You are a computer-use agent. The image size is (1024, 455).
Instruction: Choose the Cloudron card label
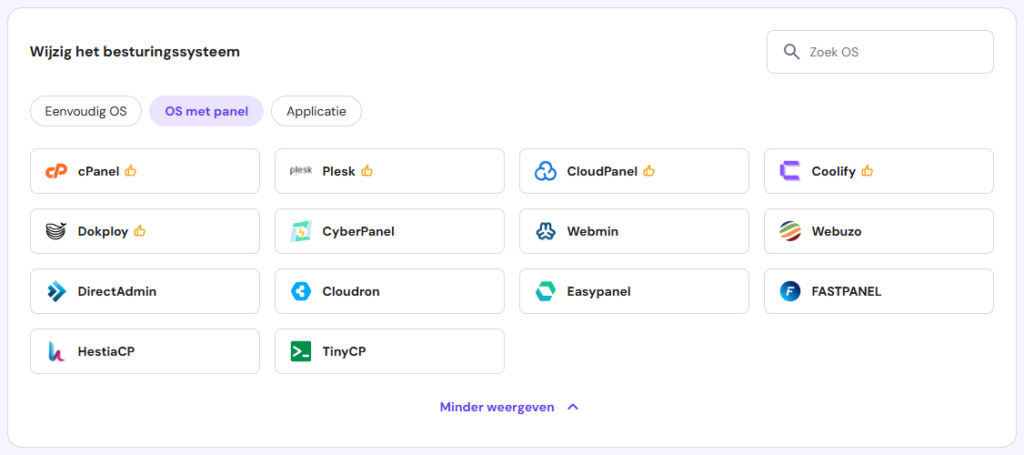tap(351, 292)
